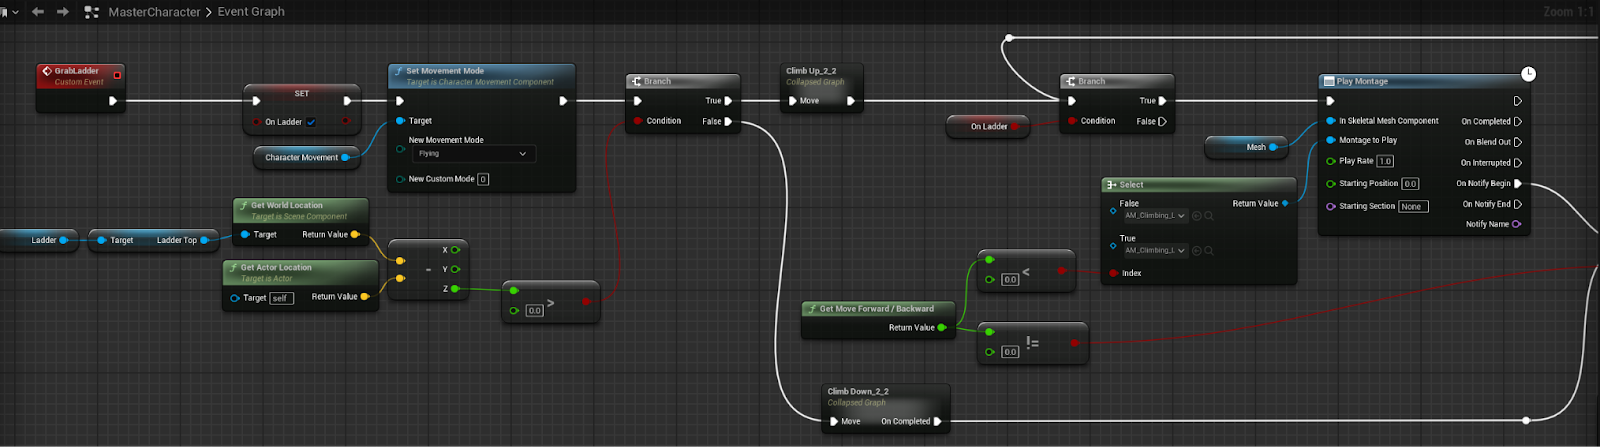
Task: Click the red output pin of greater-than node
Action: [586, 301]
